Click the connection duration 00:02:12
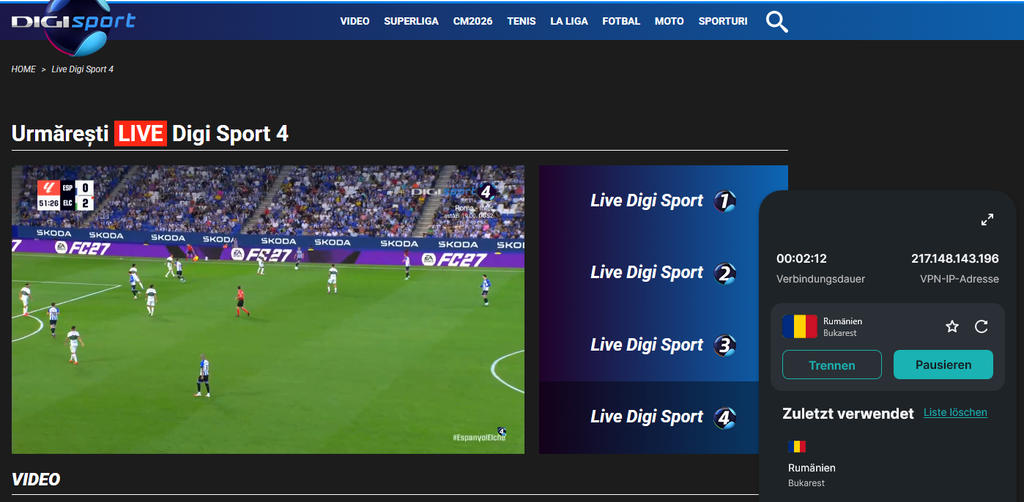 click(x=801, y=259)
